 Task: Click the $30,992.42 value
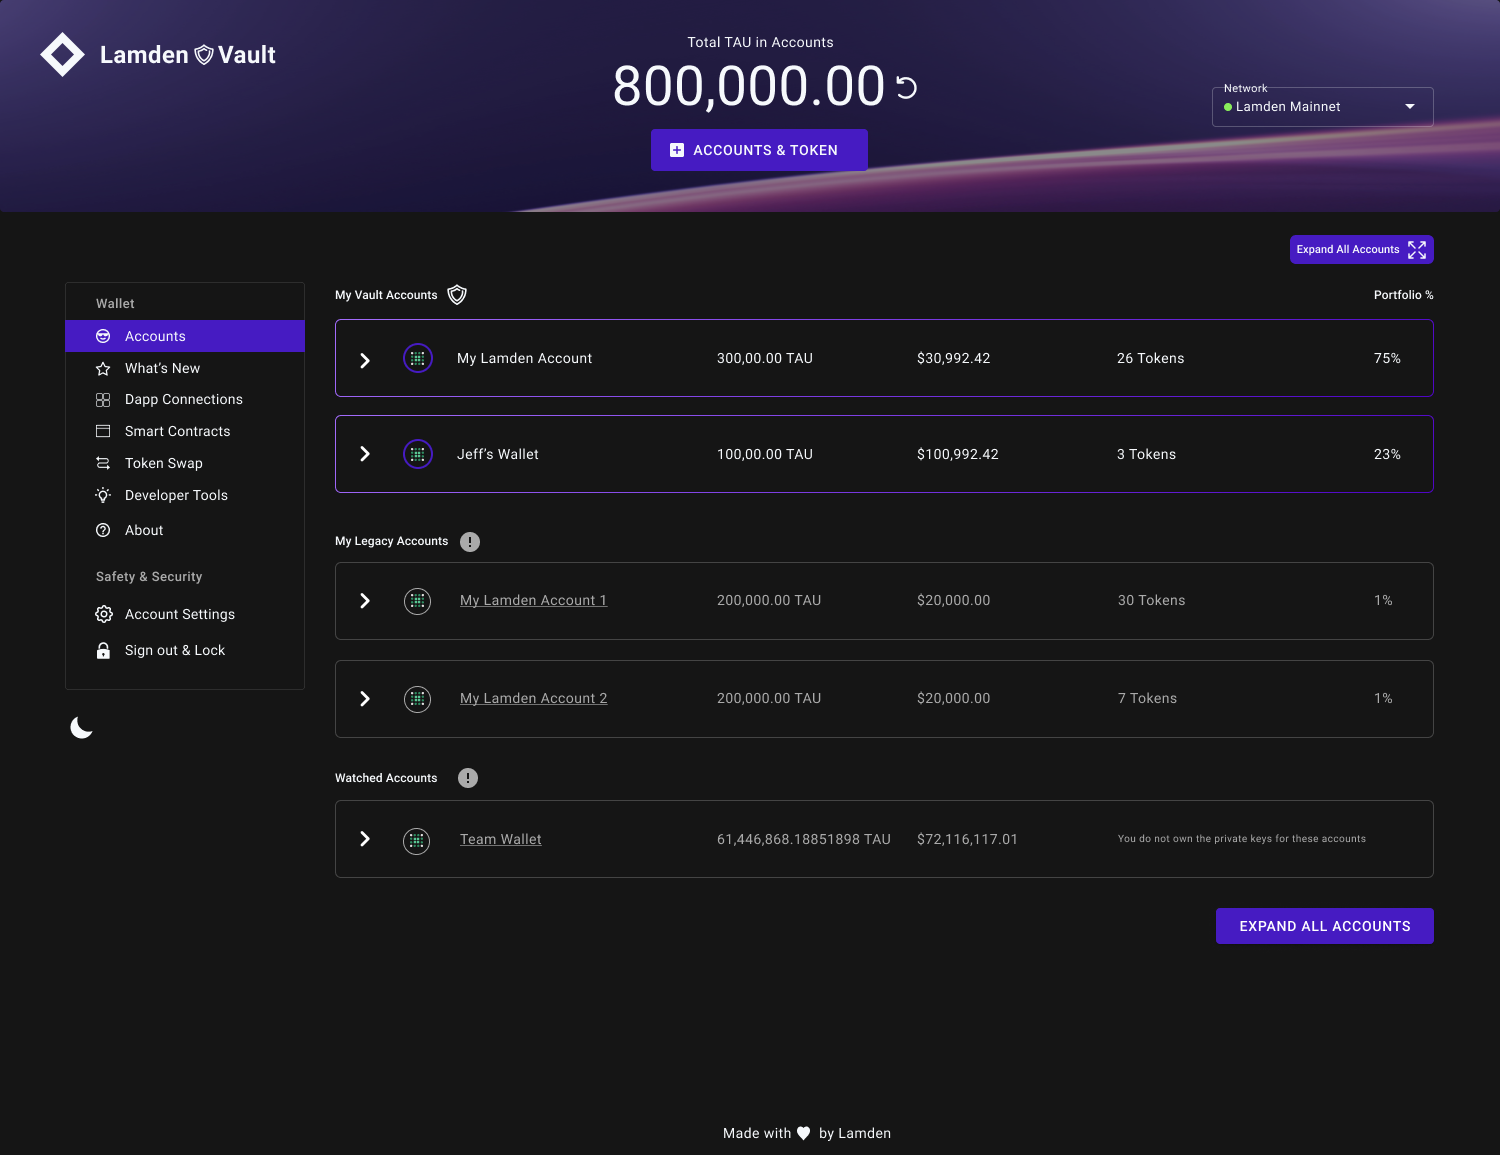954,358
